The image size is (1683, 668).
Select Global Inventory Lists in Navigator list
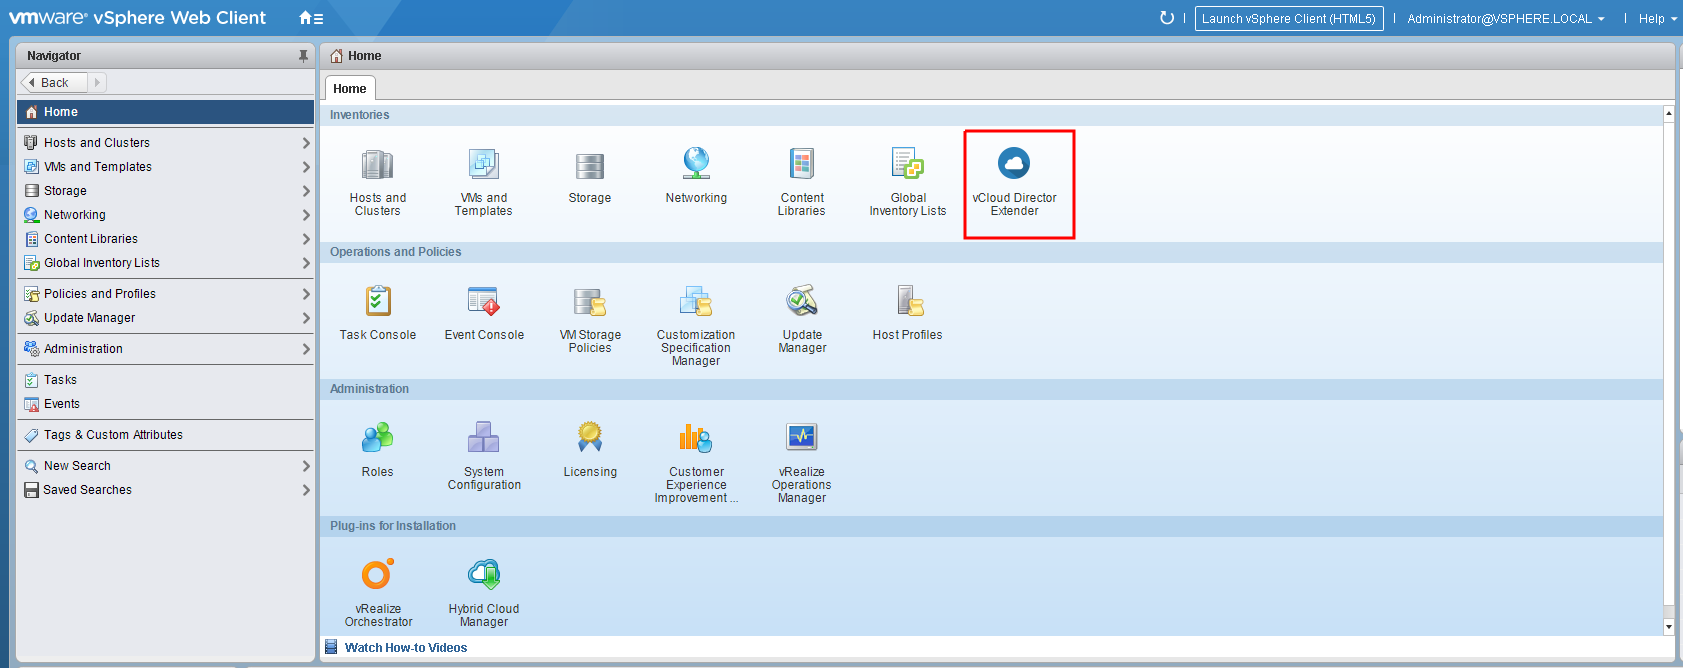pyautogui.click(x=165, y=263)
